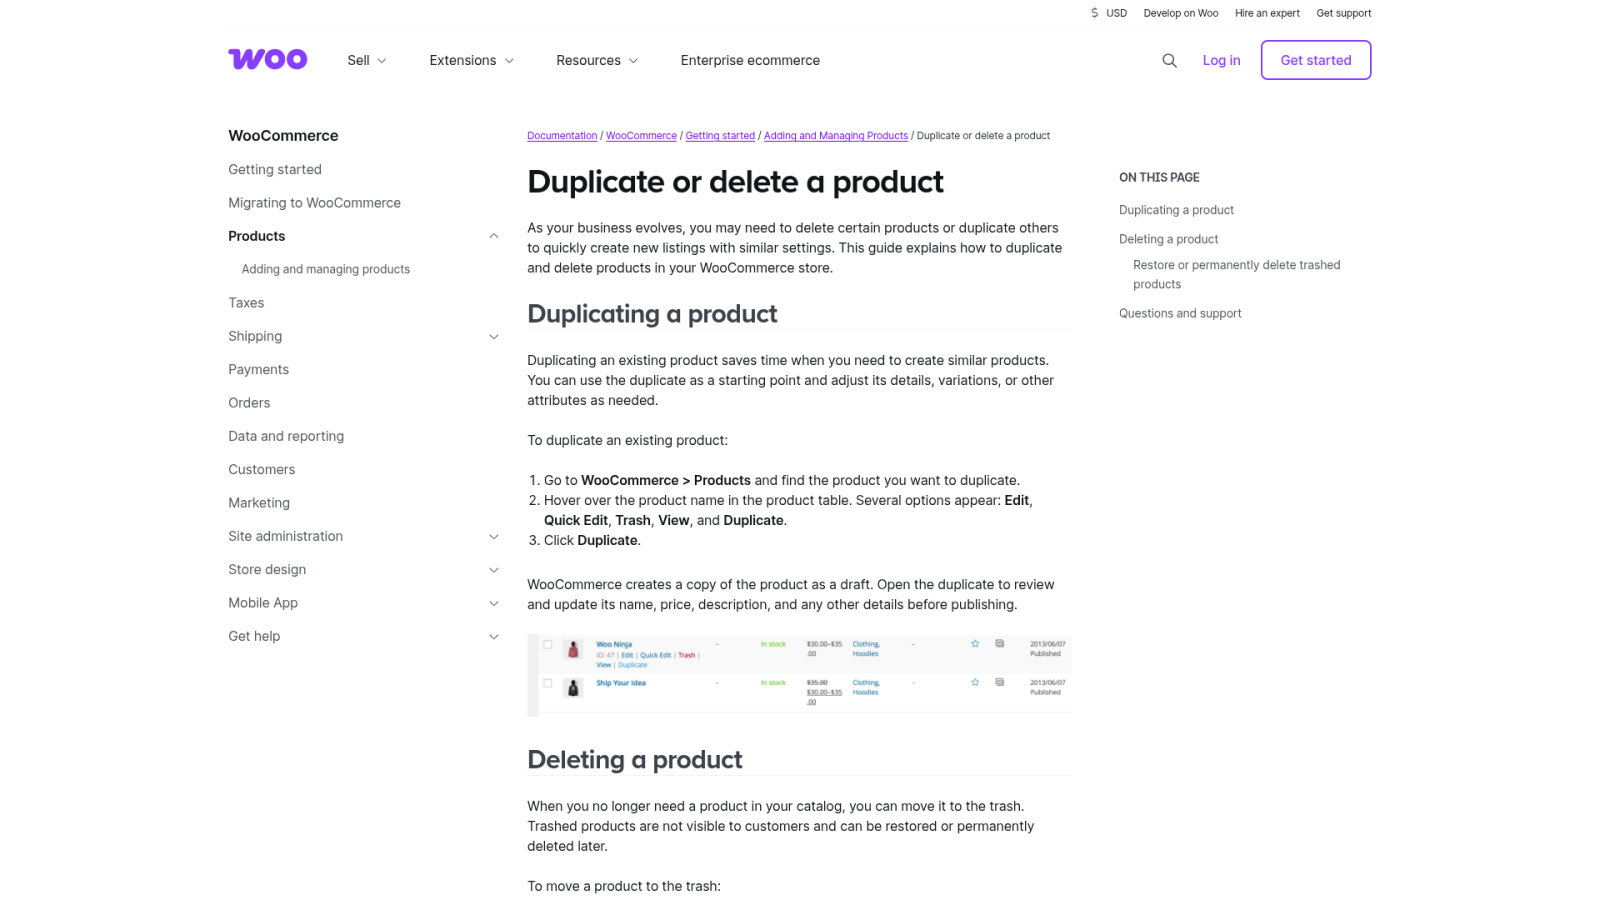
Task: Go to Enterprise ecommerce page
Action: [750, 60]
